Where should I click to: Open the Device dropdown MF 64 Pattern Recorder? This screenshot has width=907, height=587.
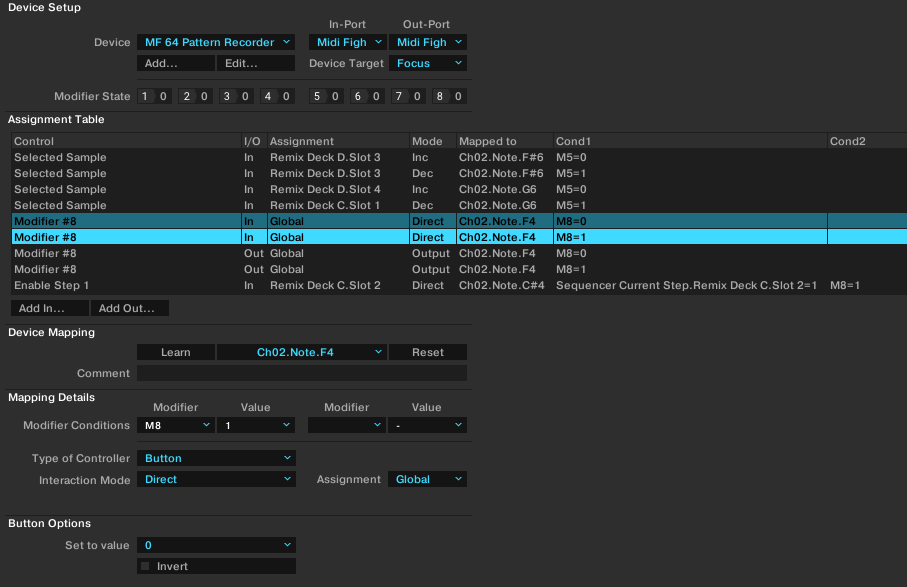[216, 42]
